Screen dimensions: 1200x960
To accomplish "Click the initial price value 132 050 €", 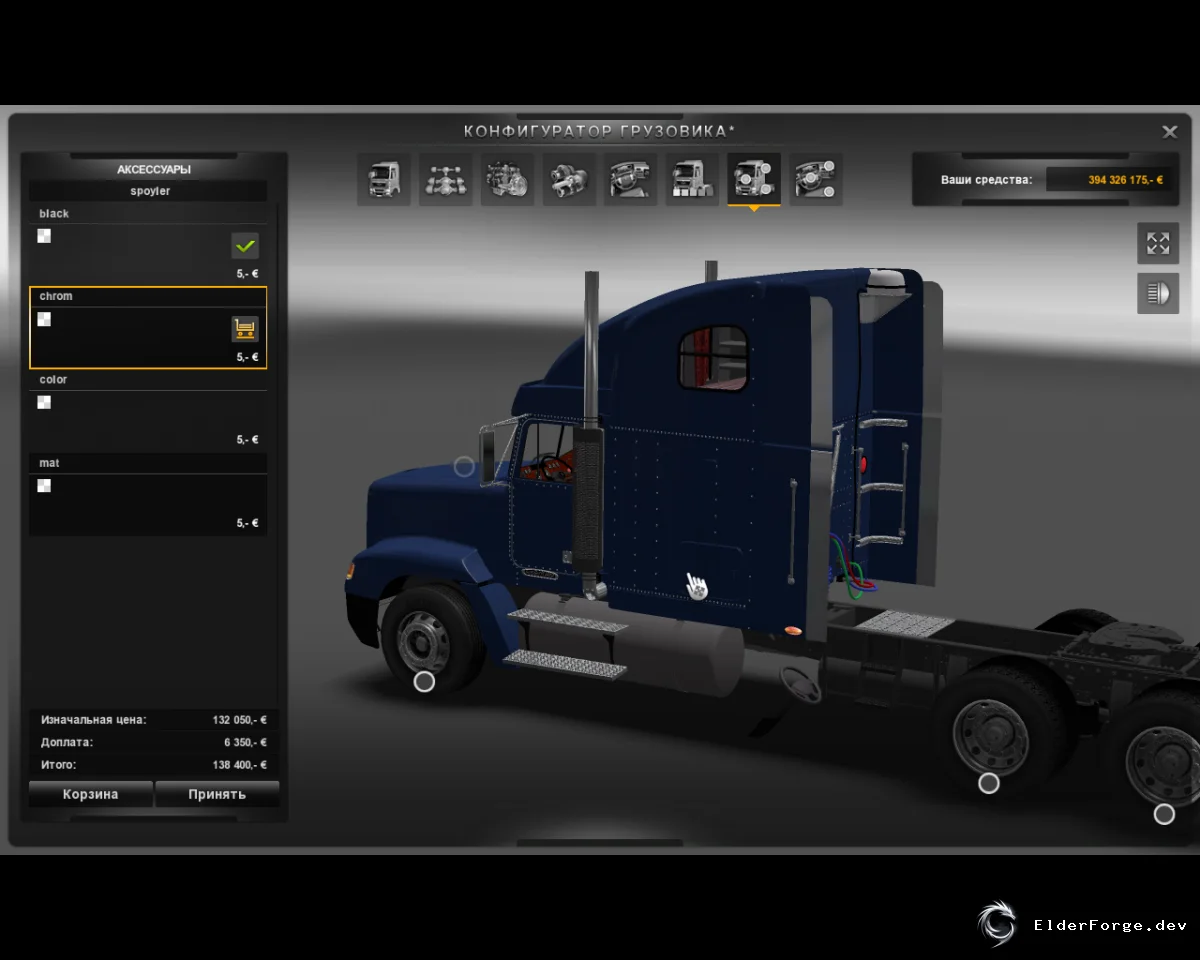I will pos(239,720).
